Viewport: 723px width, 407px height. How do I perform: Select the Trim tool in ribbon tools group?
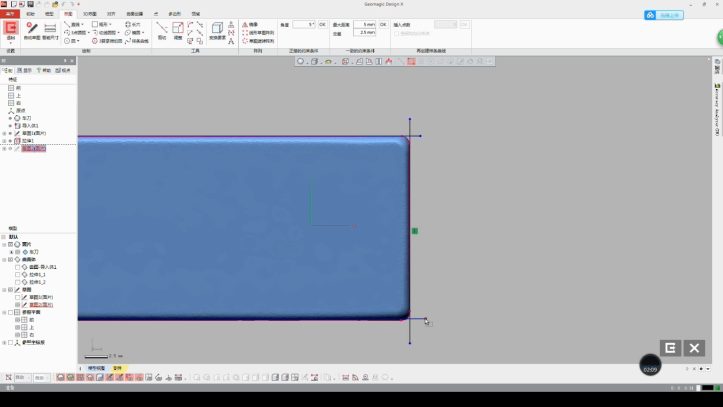(162, 28)
